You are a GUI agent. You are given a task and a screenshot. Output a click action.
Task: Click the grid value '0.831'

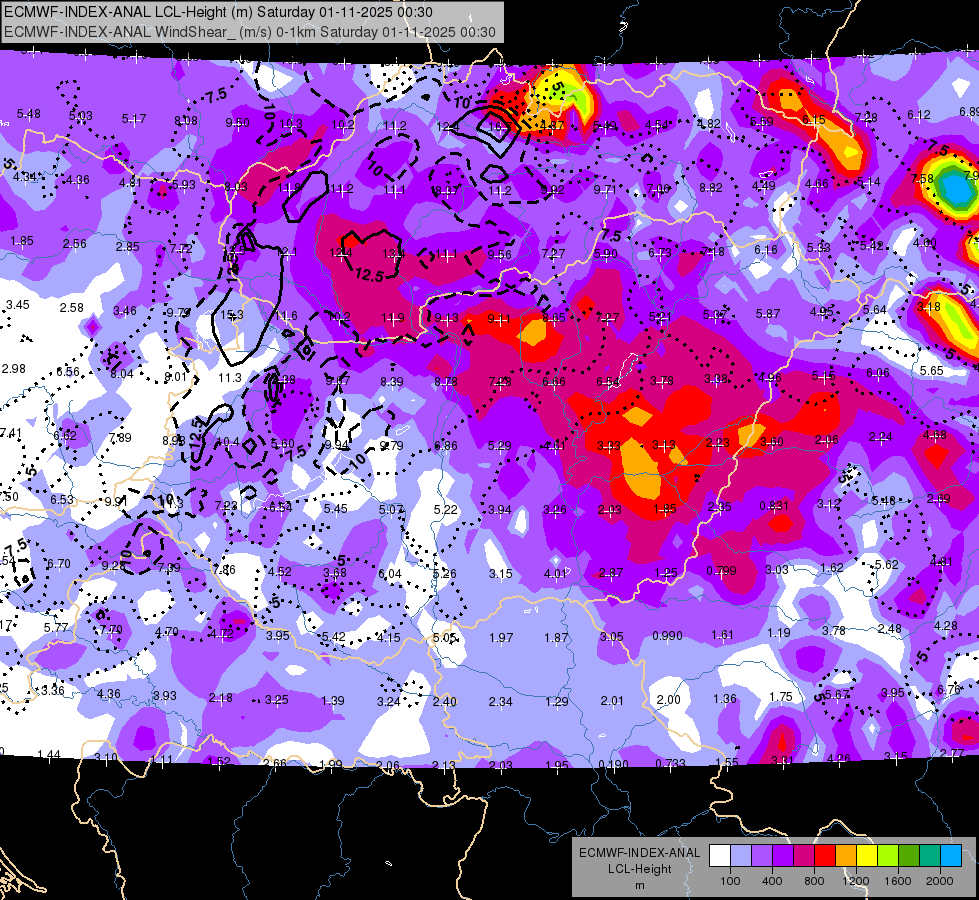coord(774,505)
